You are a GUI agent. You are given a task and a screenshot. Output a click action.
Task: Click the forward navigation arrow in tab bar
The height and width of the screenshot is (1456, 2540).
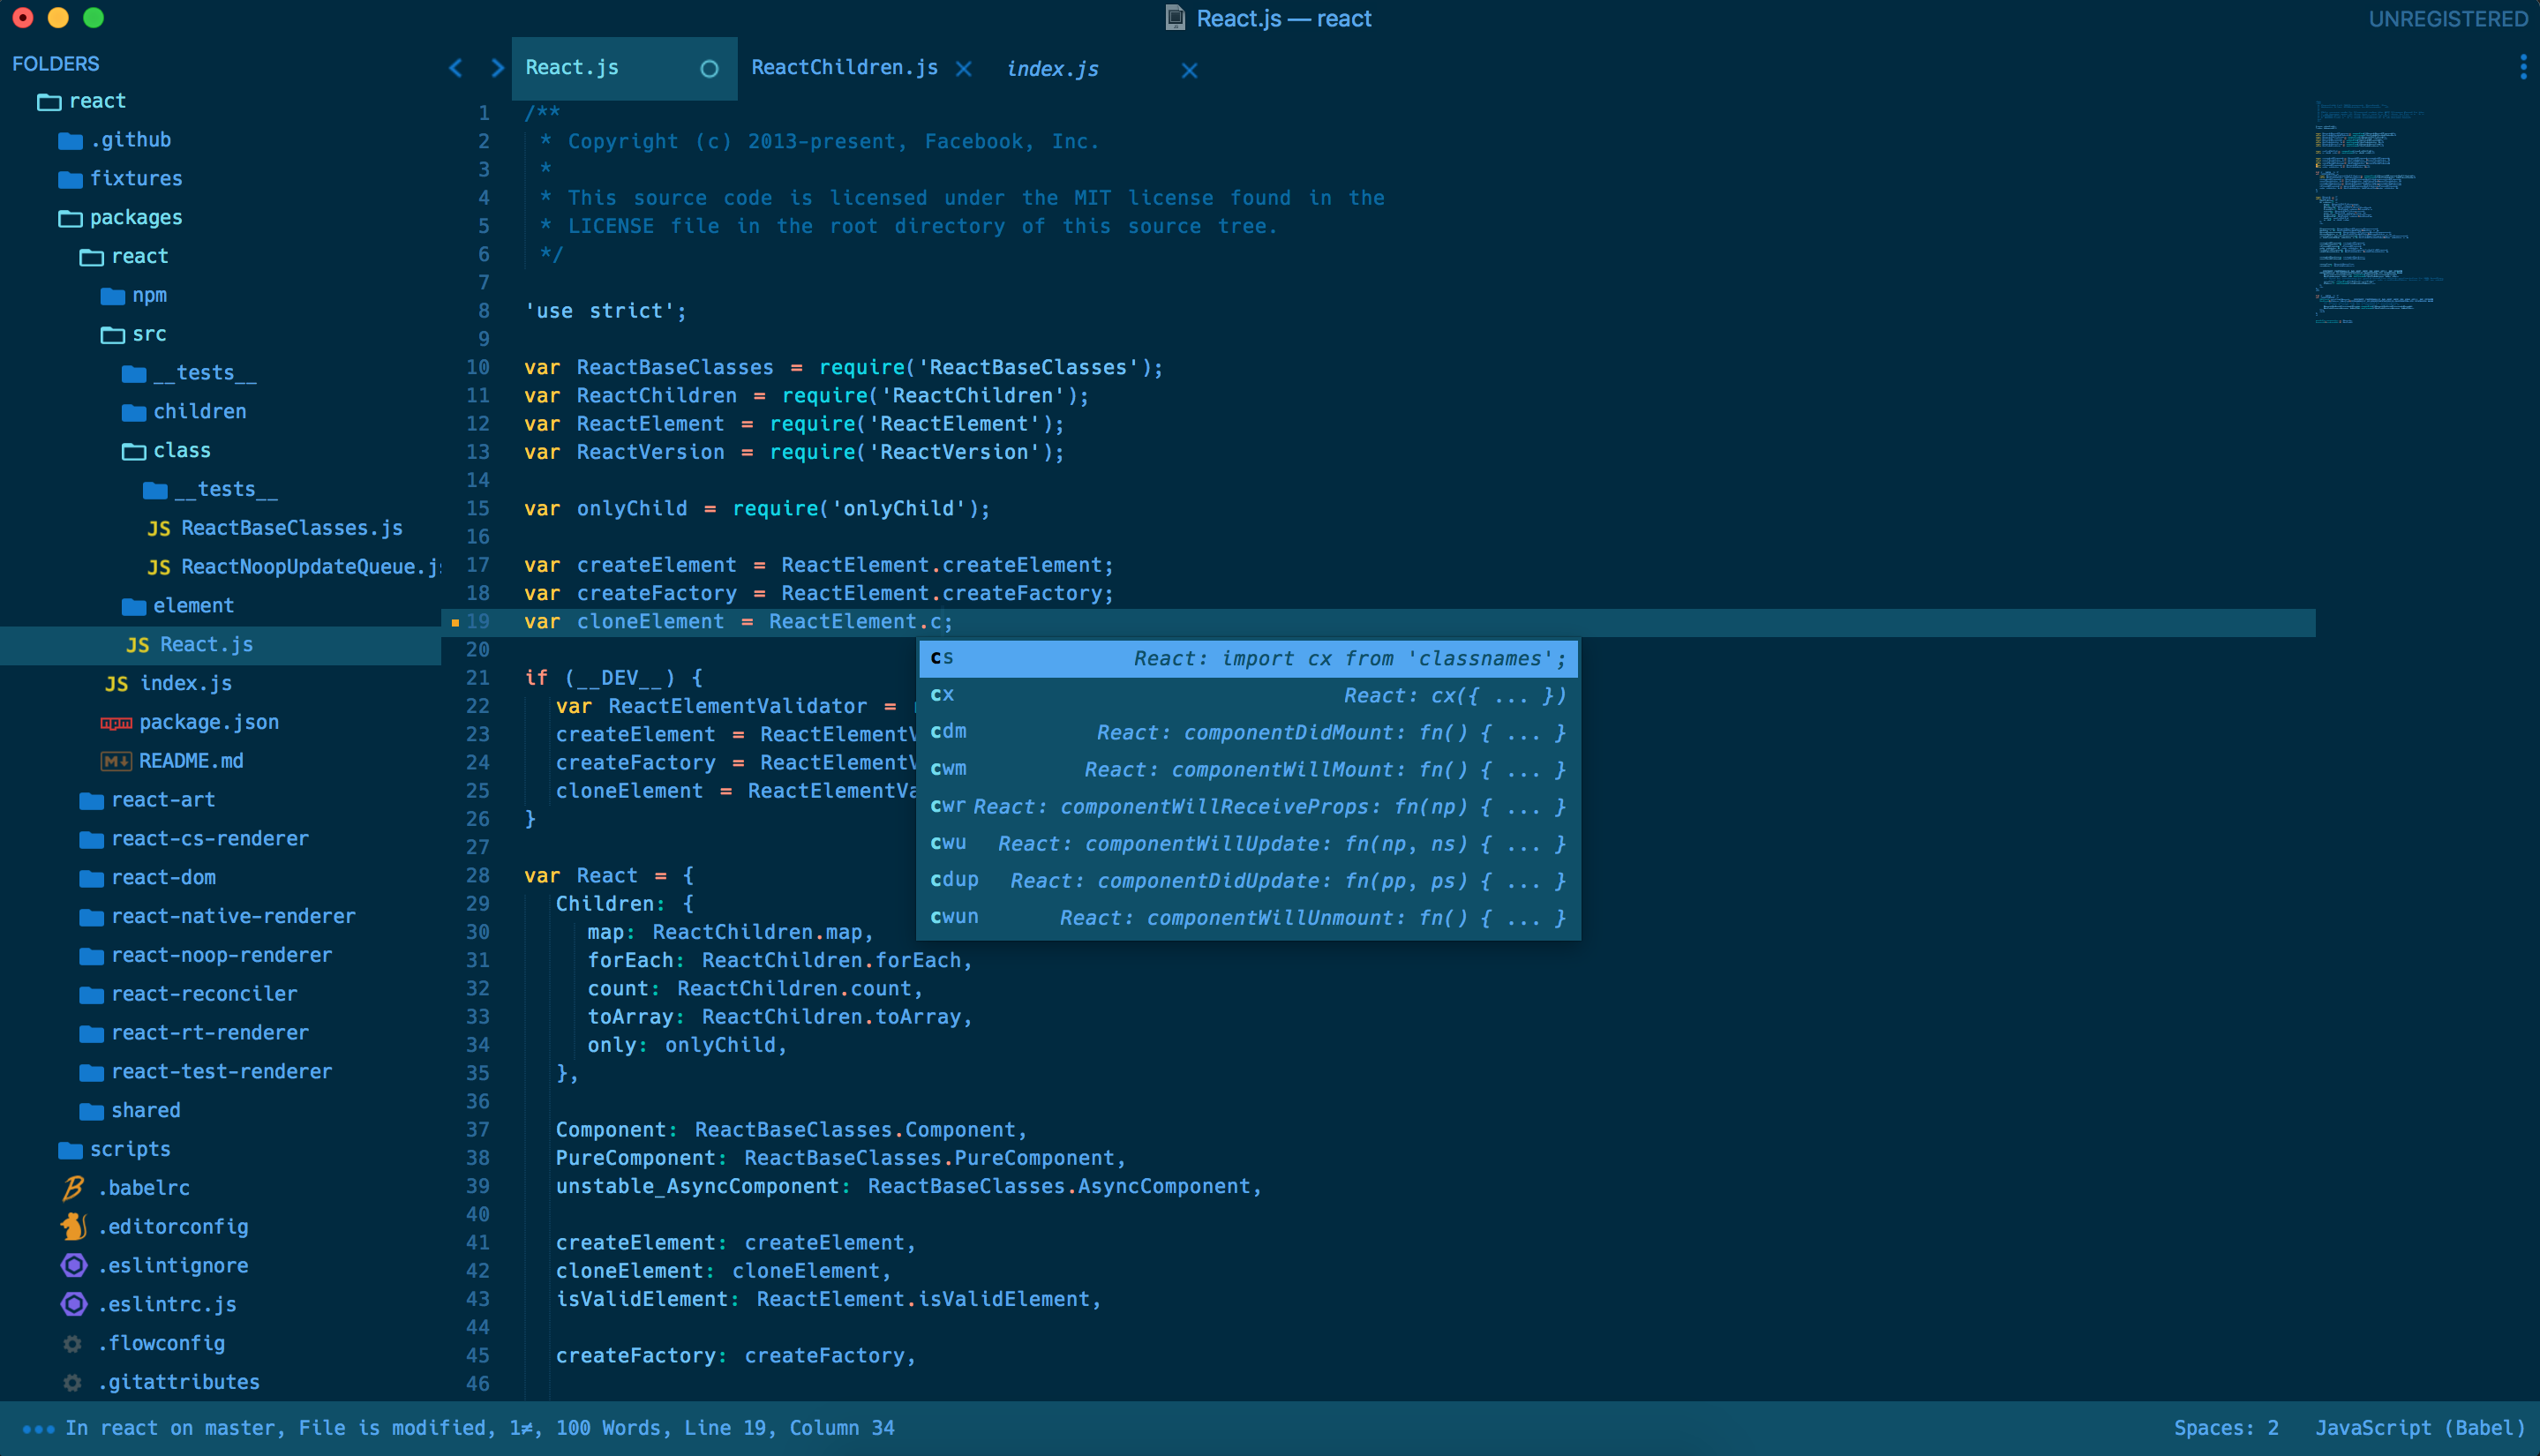pos(497,68)
